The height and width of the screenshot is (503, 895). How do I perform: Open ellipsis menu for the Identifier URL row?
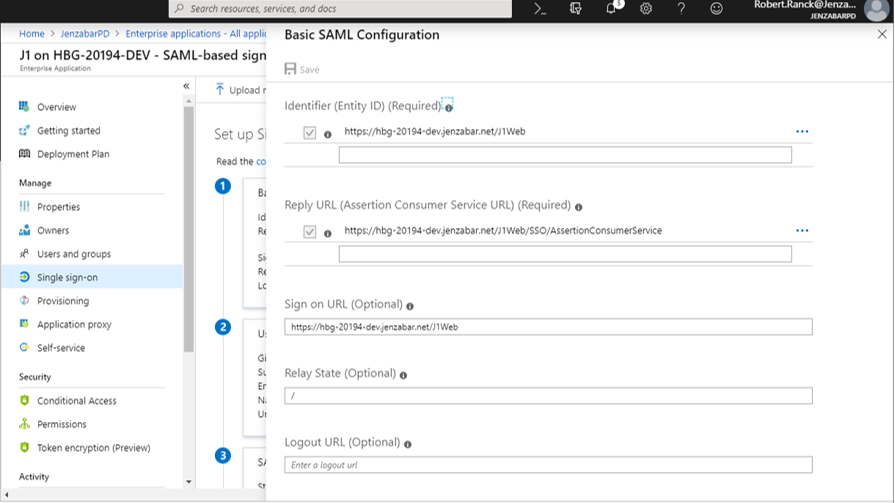pyautogui.click(x=802, y=132)
